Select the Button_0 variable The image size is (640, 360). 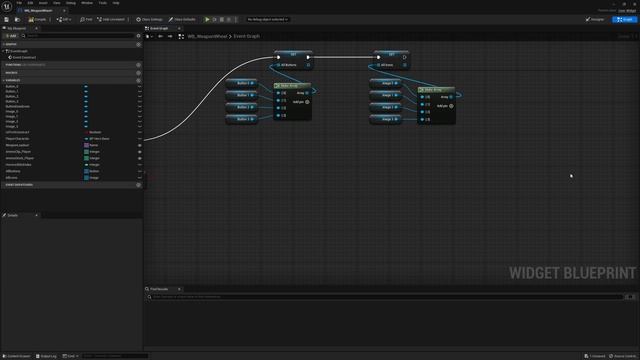click(x=12, y=87)
